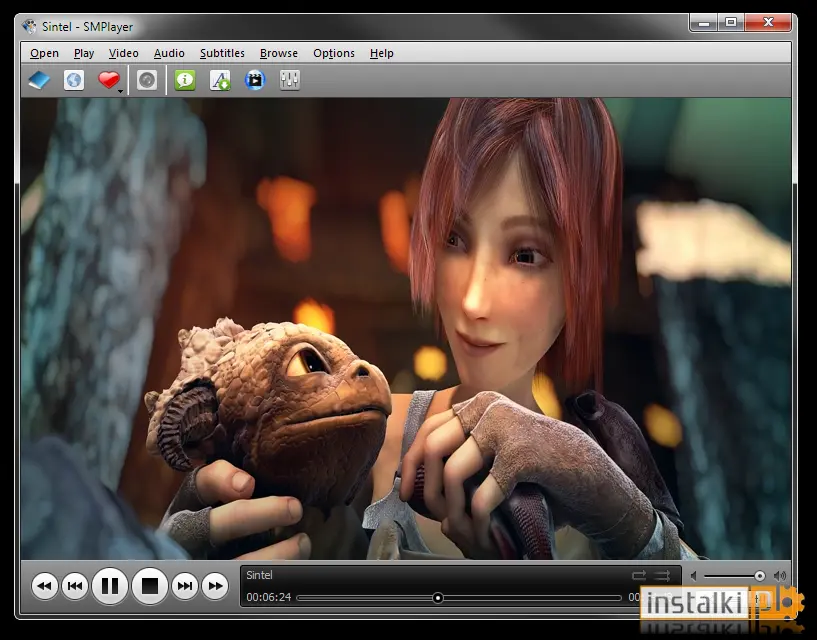Open the Help menu
817x640 pixels.
[x=381, y=53]
